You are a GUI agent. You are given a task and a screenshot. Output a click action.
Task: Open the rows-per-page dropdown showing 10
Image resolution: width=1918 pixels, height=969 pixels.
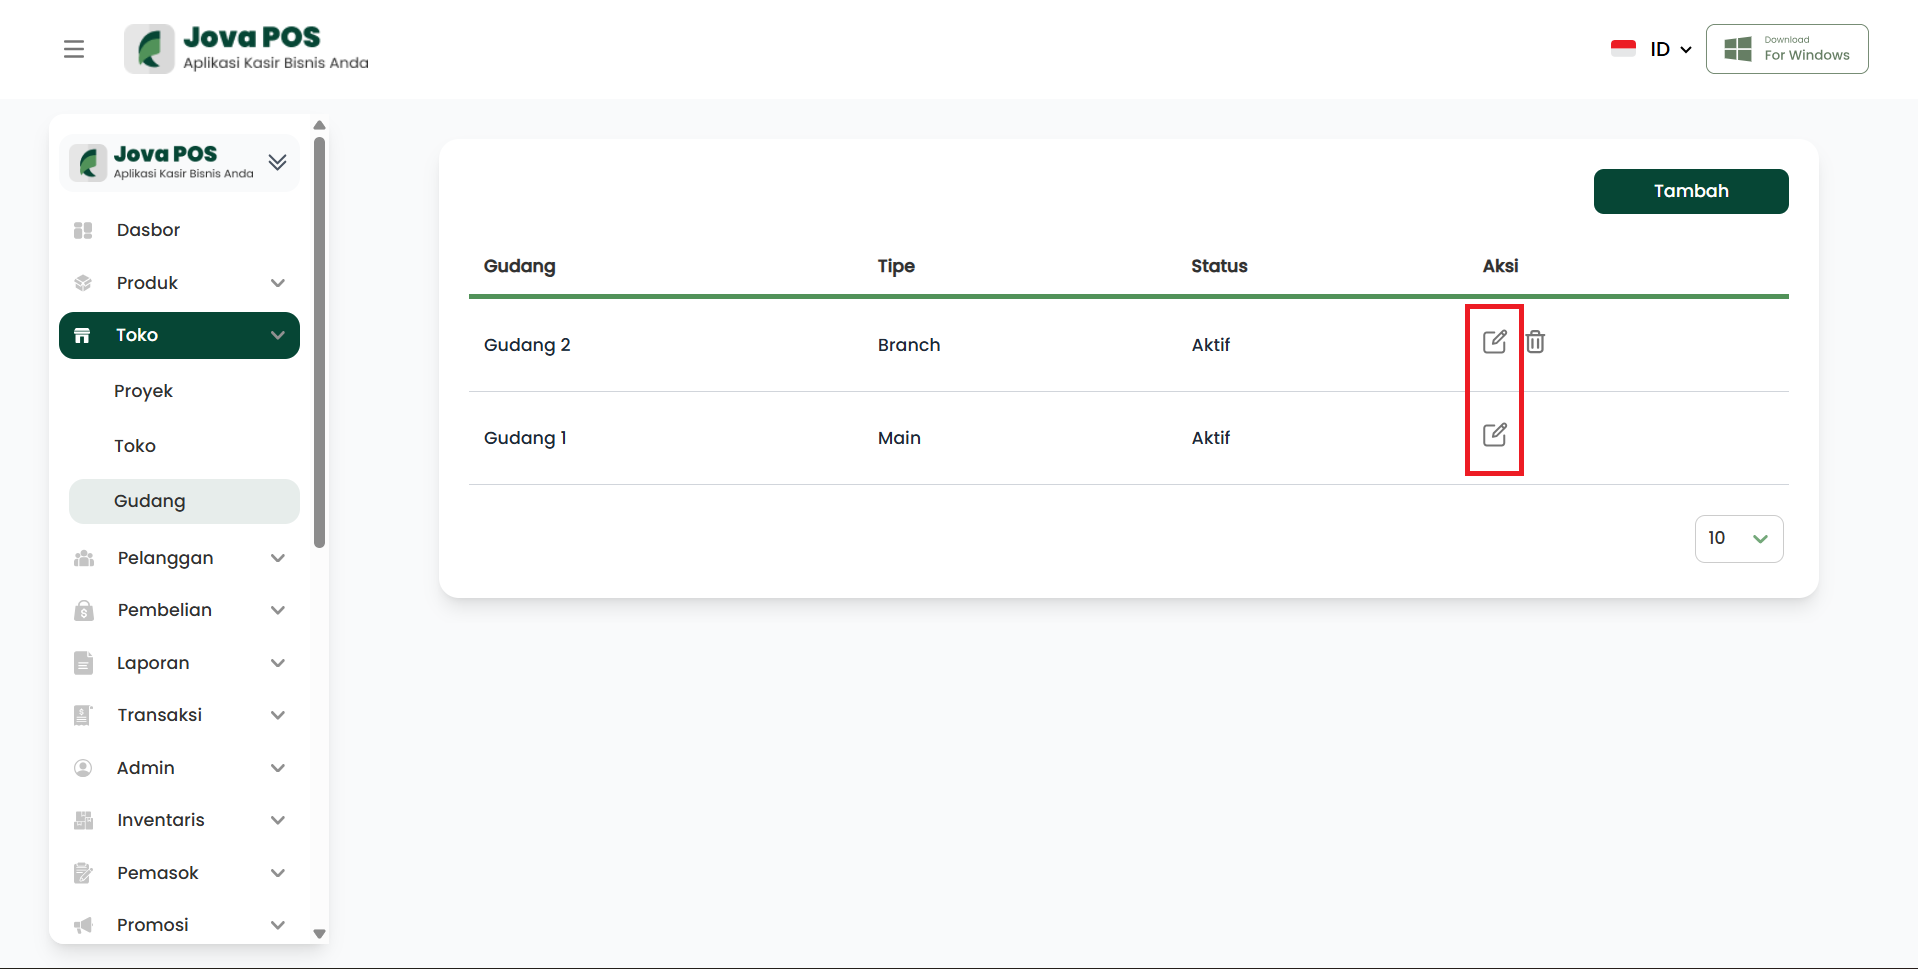click(1738, 539)
